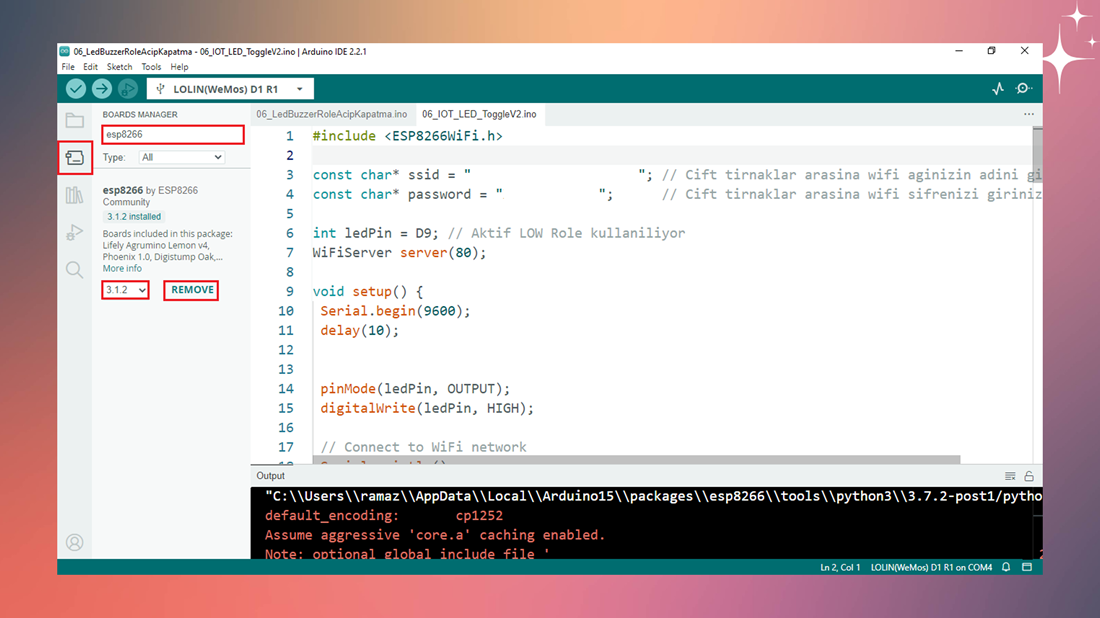
Task: Click the 'Output' panel label
Action: click(x=270, y=476)
